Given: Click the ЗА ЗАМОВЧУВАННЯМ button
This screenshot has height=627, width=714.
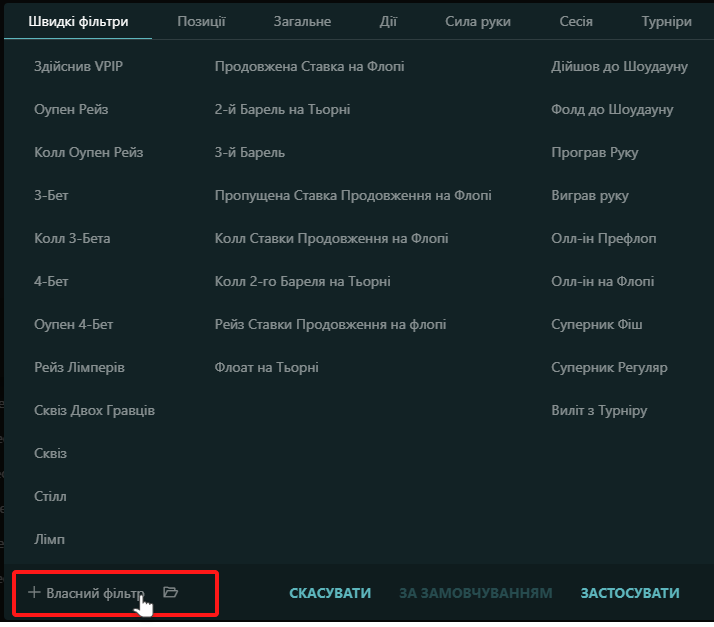Looking at the screenshot, I should [x=476, y=593].
